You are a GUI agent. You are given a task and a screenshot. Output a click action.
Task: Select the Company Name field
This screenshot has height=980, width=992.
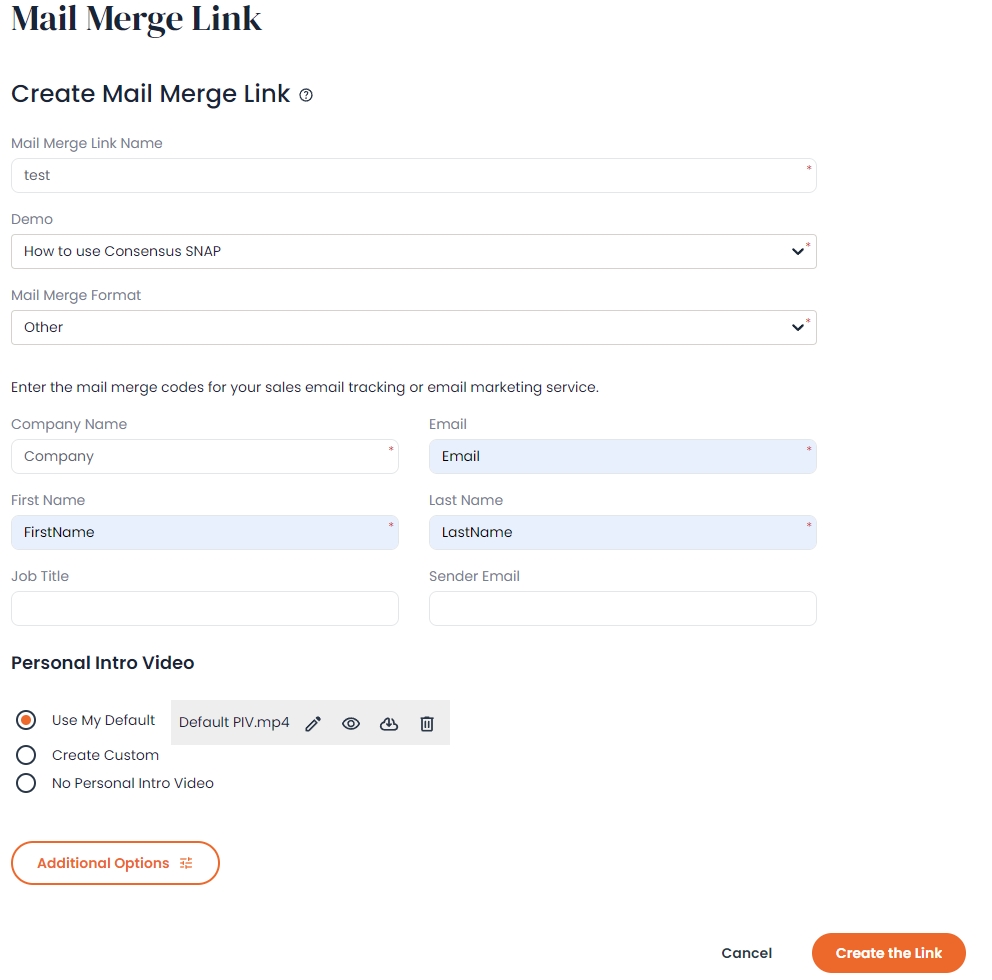[x=204, y=456]
